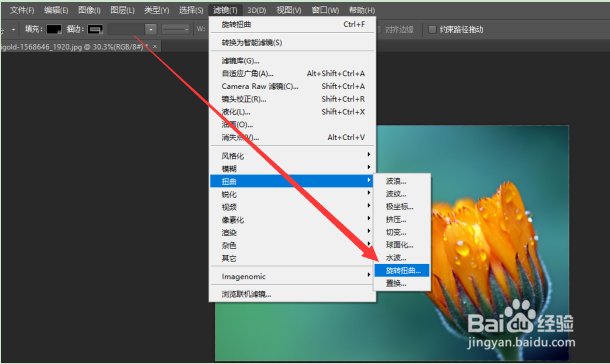Select 极坐标... in distort submenu

[402, 207]
